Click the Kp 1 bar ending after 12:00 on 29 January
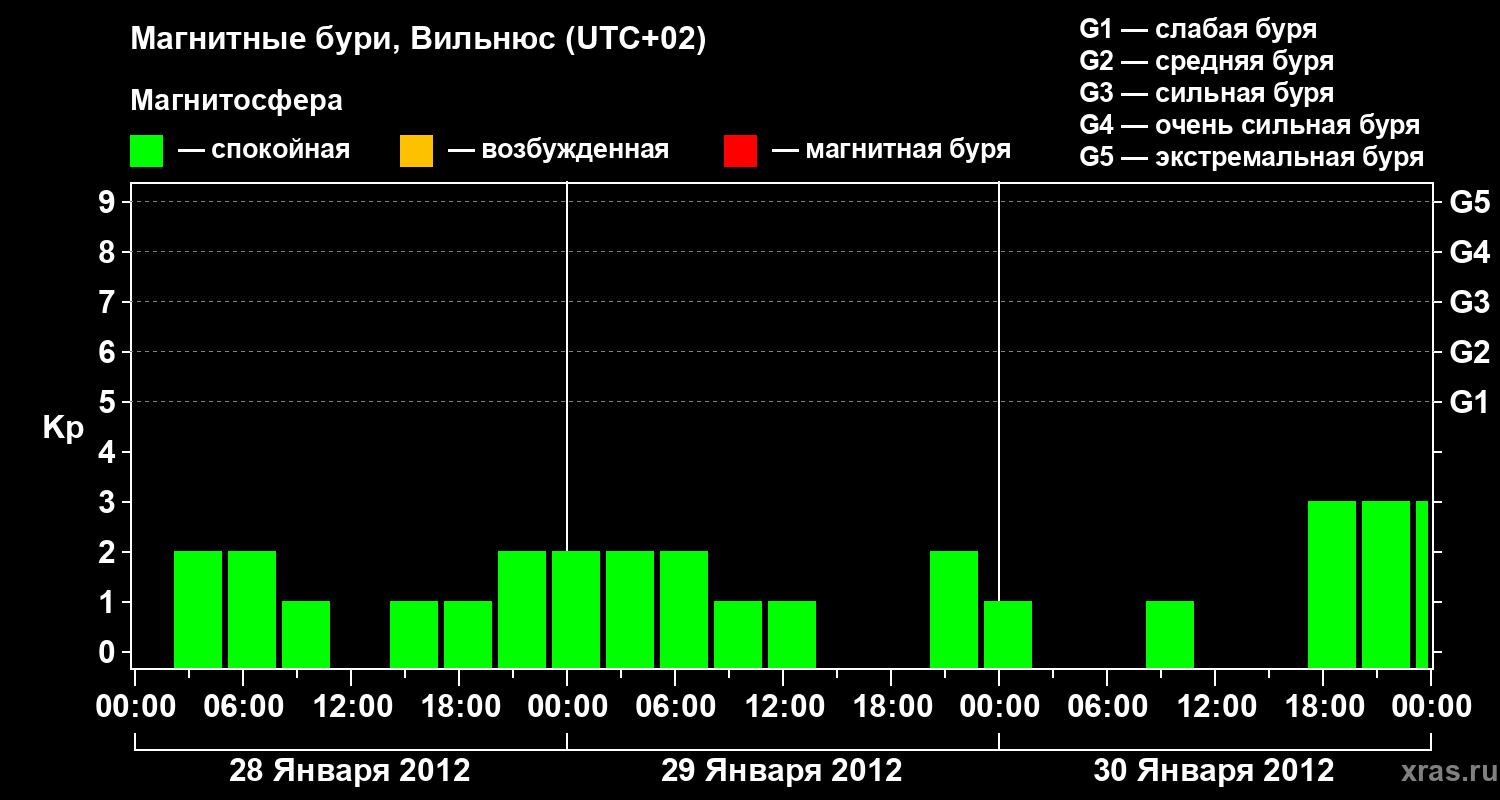1500x800 pixels. [792, 634]
